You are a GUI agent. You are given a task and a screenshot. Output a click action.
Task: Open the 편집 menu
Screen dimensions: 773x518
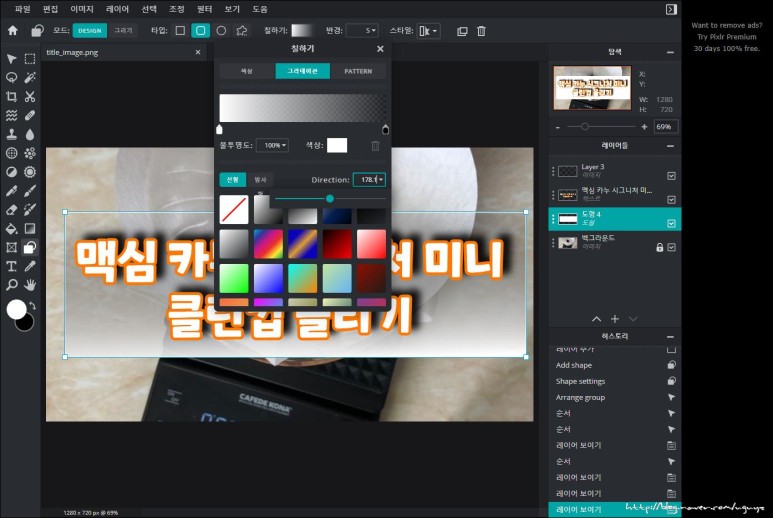50,9
